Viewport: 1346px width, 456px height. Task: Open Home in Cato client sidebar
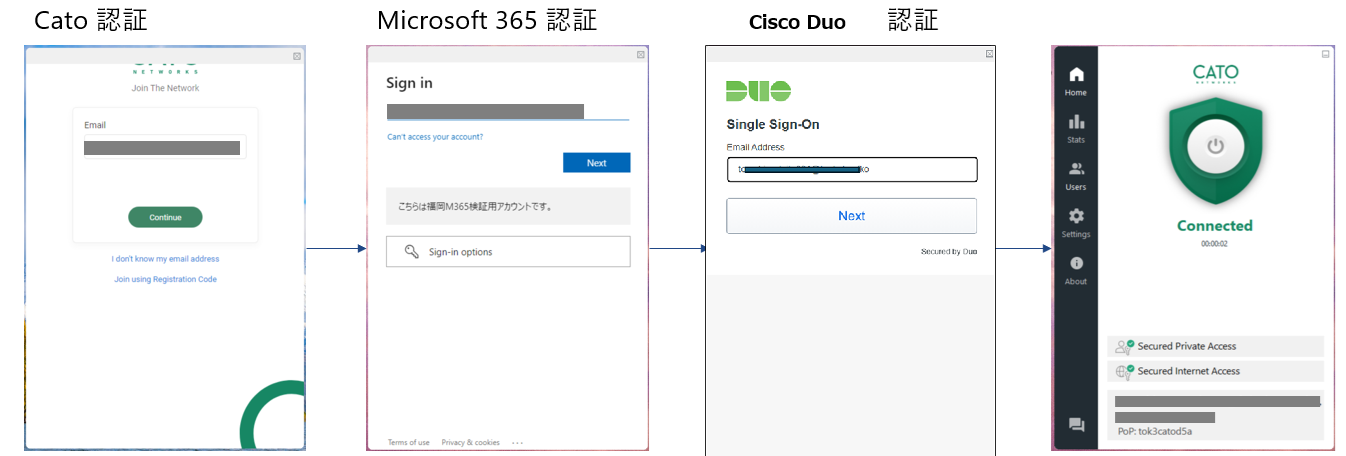coord(1076,80)
